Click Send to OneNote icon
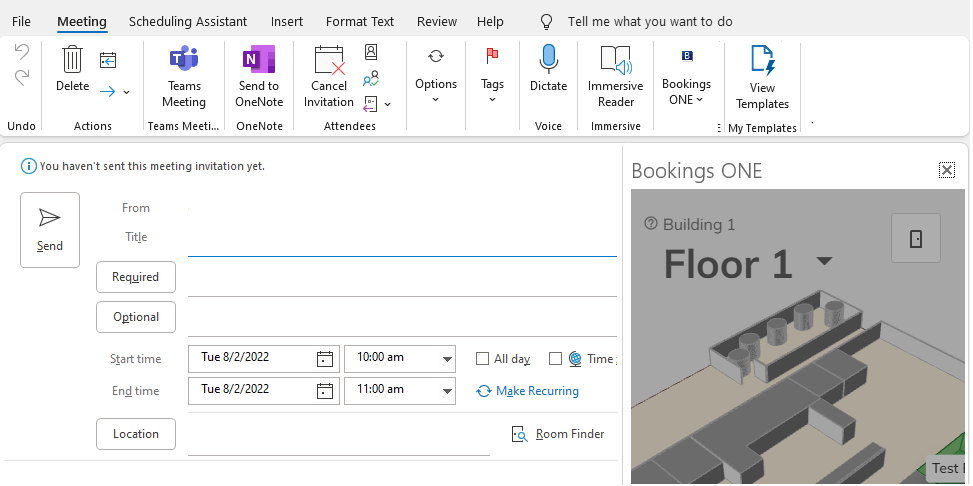 click(x=259, y=62)
